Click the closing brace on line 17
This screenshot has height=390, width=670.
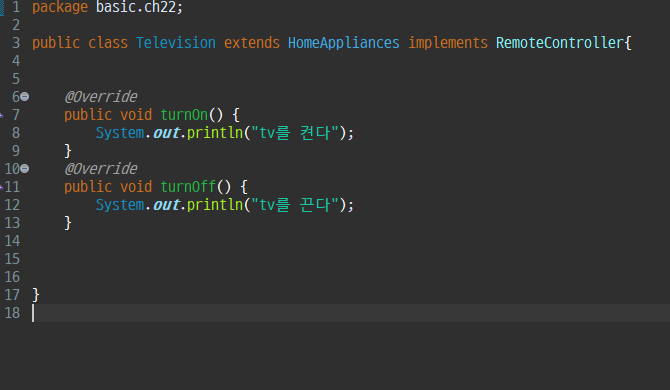point(36,295)
